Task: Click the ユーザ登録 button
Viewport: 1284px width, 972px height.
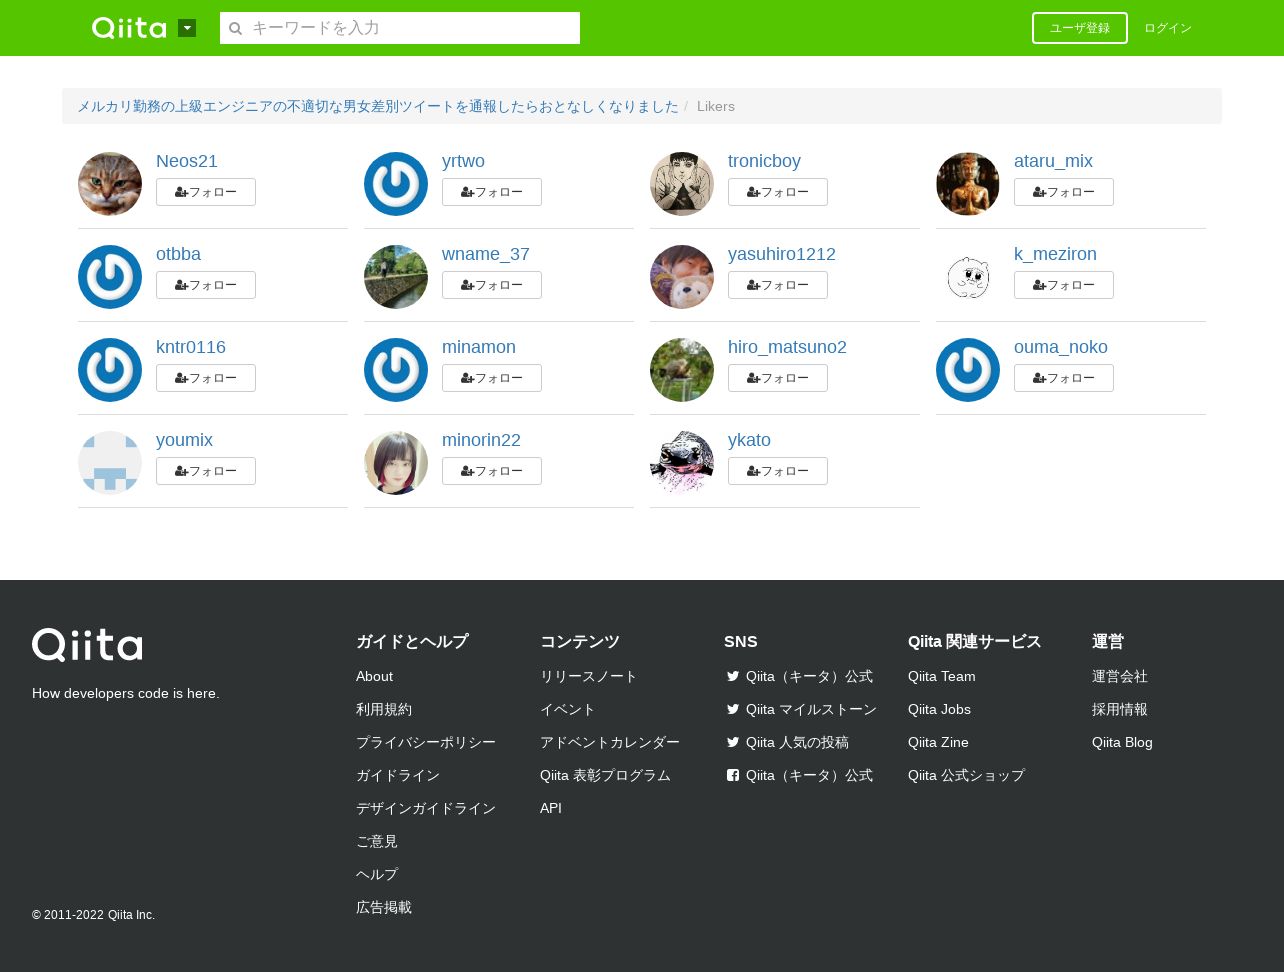Action: point(1080,28)
